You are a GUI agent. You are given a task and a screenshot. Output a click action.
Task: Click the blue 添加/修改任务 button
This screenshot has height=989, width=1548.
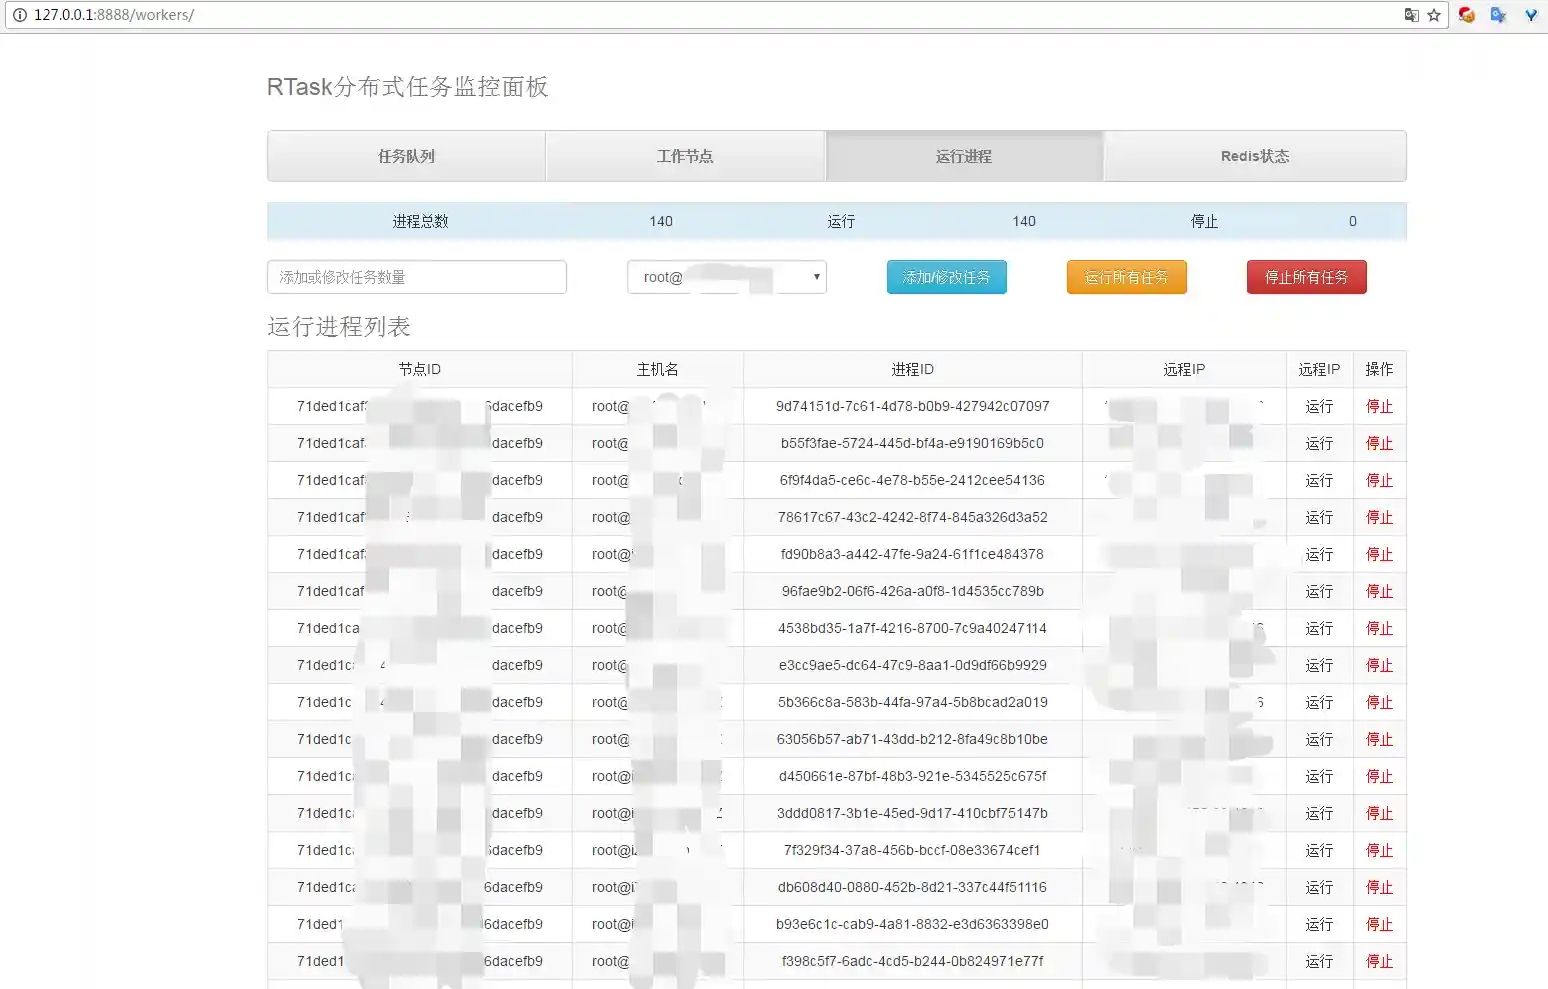coord(946,277)
